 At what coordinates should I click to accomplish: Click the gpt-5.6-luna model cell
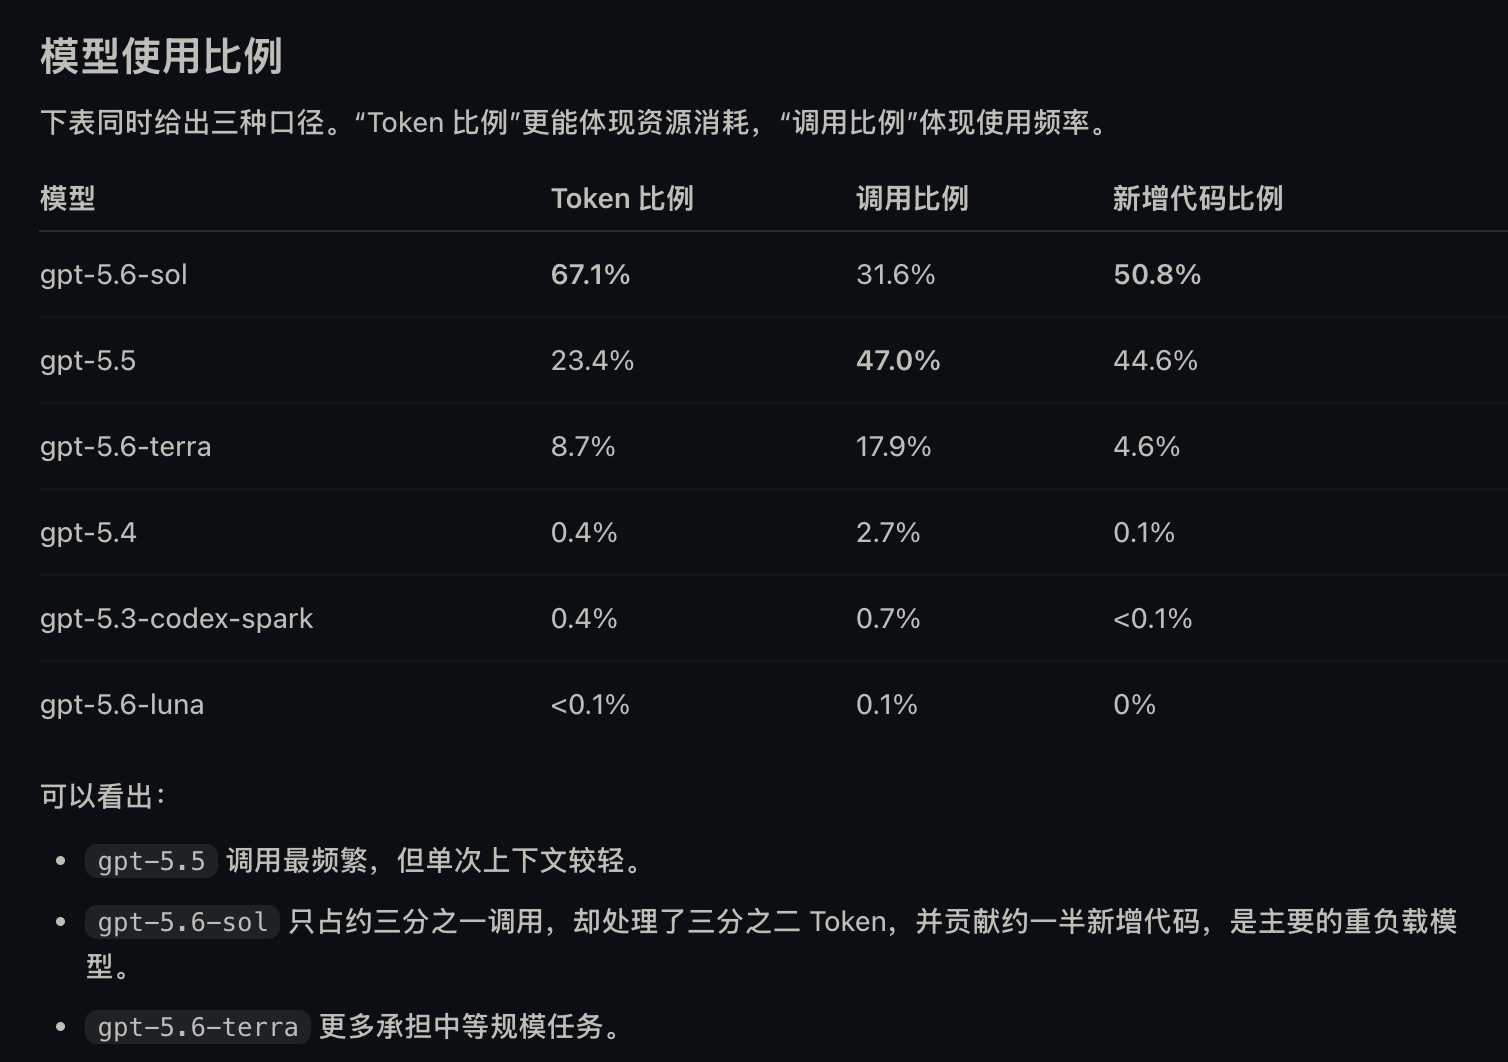[x=122, y=705]
